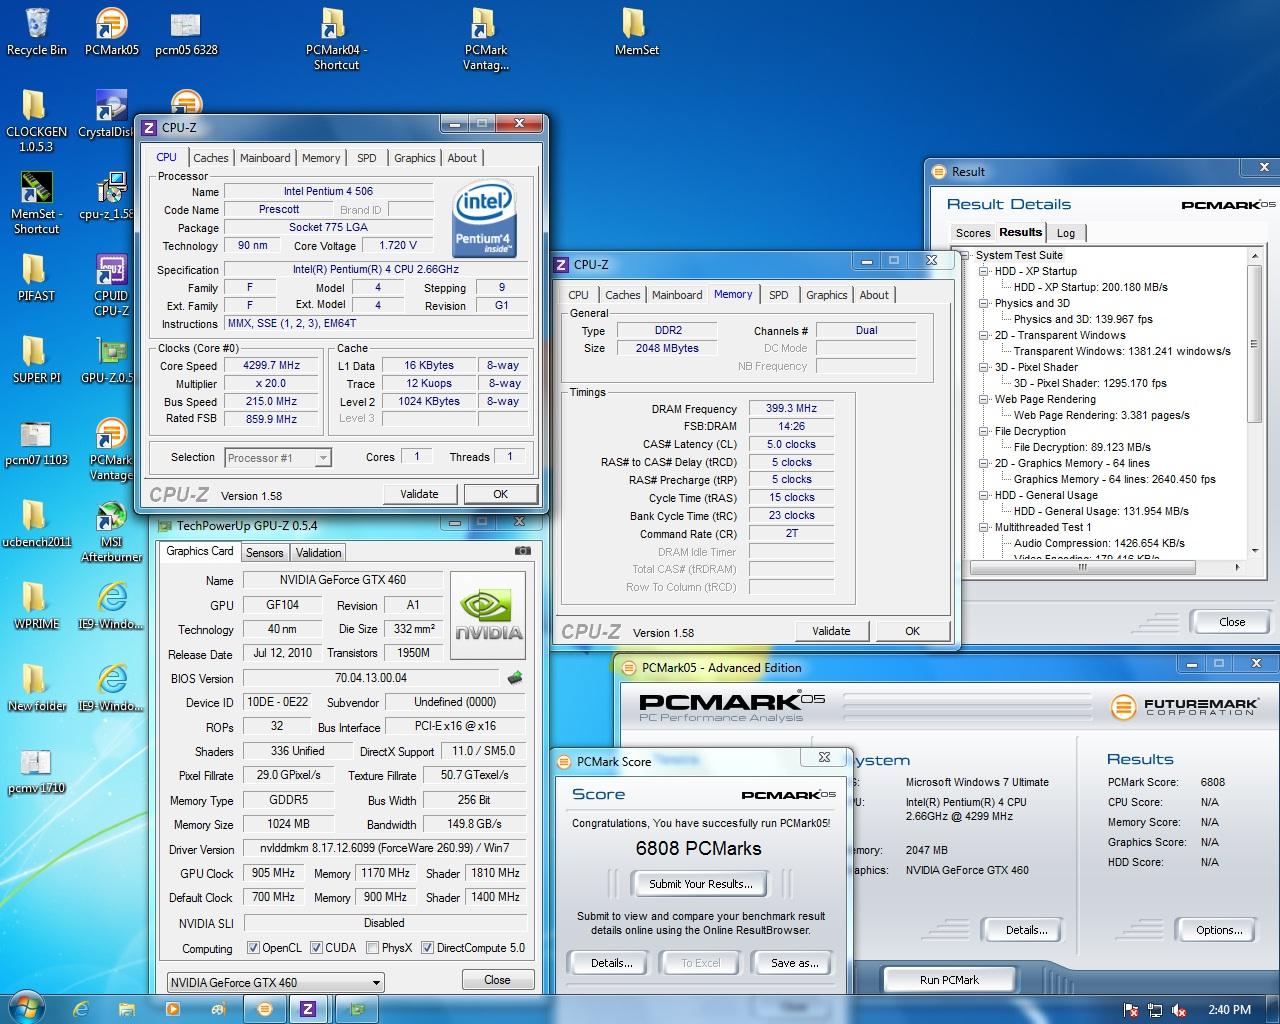Click the GPU-Z screenshot camera icon
Viewport: 1280px width, 1024px height.
pyautogui.click(x=522, y=551)
